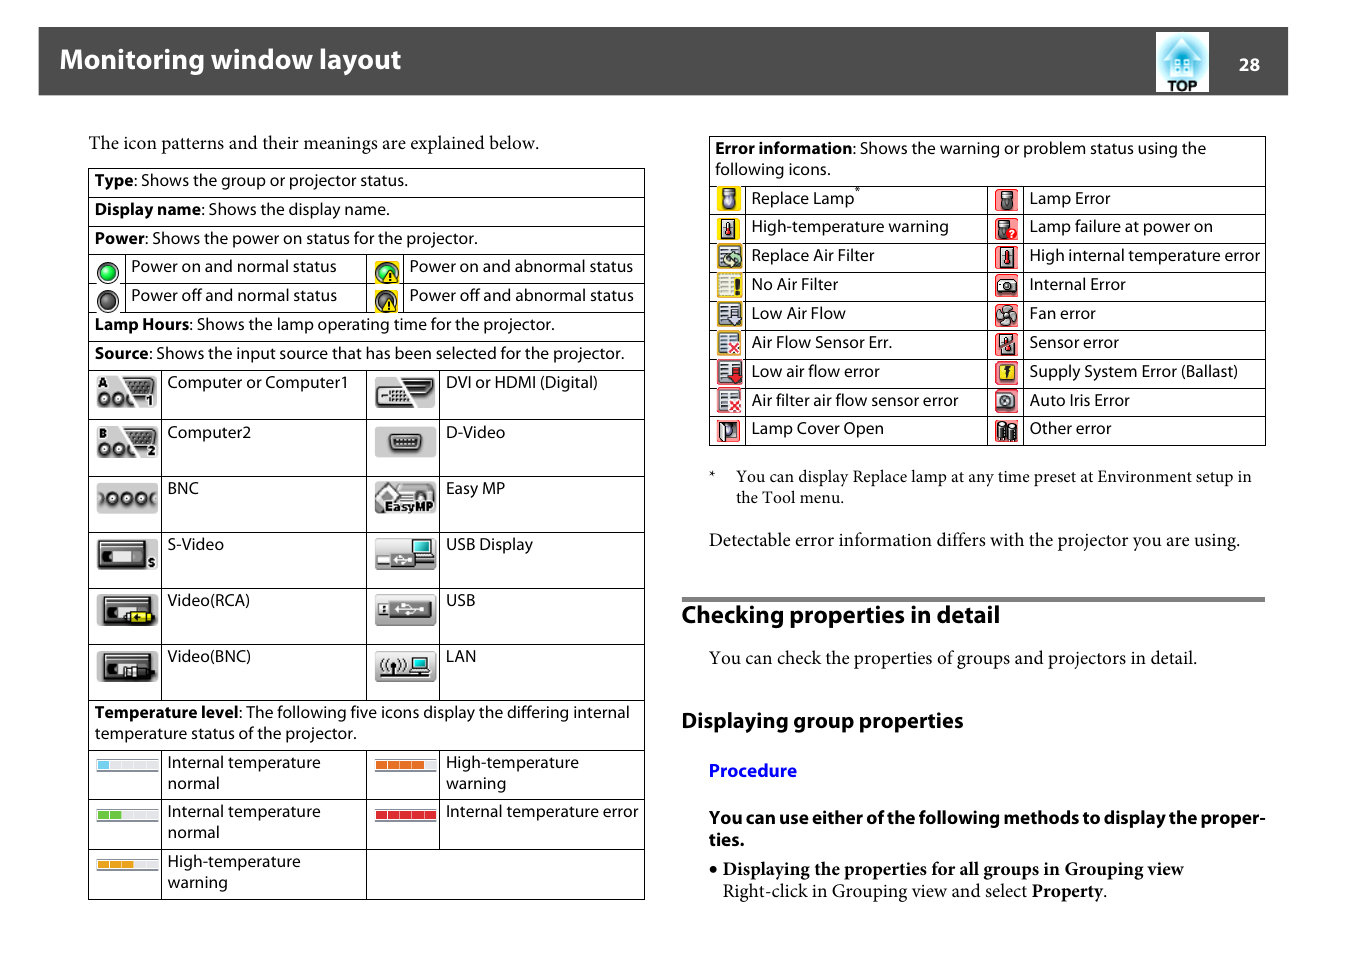Click the green internal temperature normal bar
The width and height of the screenshot is (1350, 954).
click(x=127, y=815)
